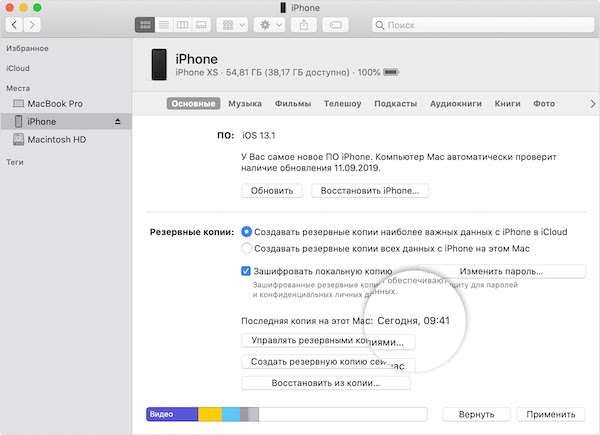
Task: Open the group-by grid dropdown
Action: [233, 25]
